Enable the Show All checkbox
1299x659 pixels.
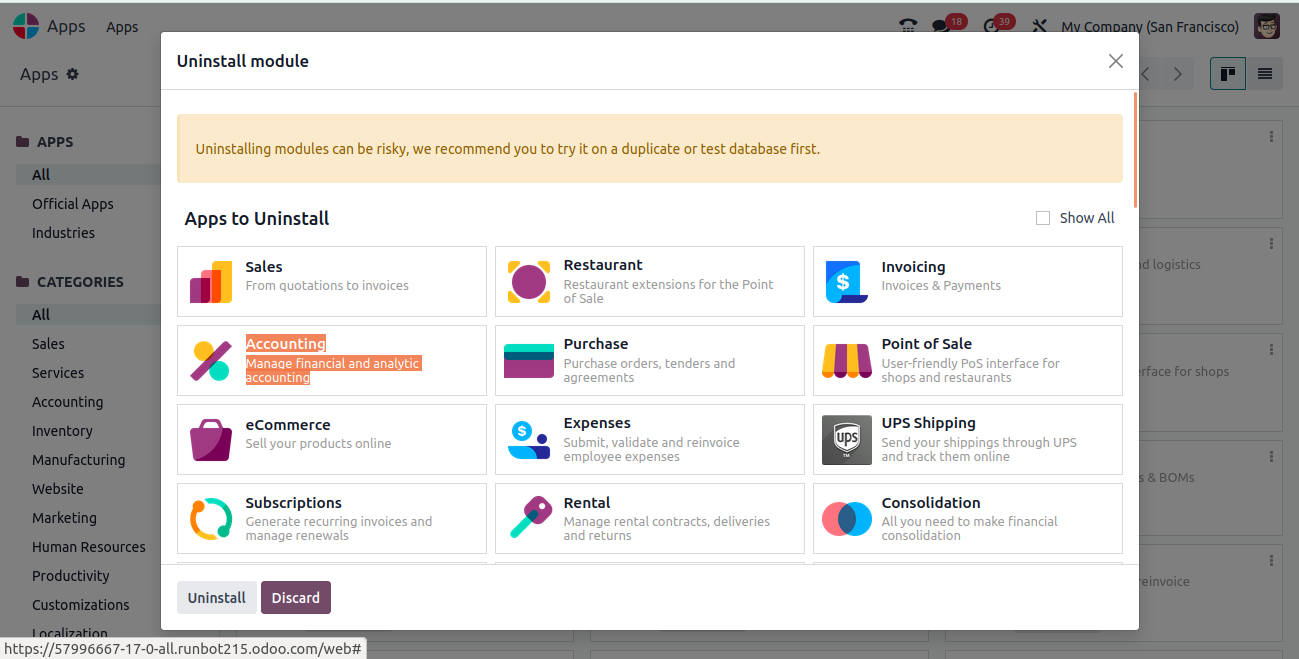click(x=1043, y=218)
